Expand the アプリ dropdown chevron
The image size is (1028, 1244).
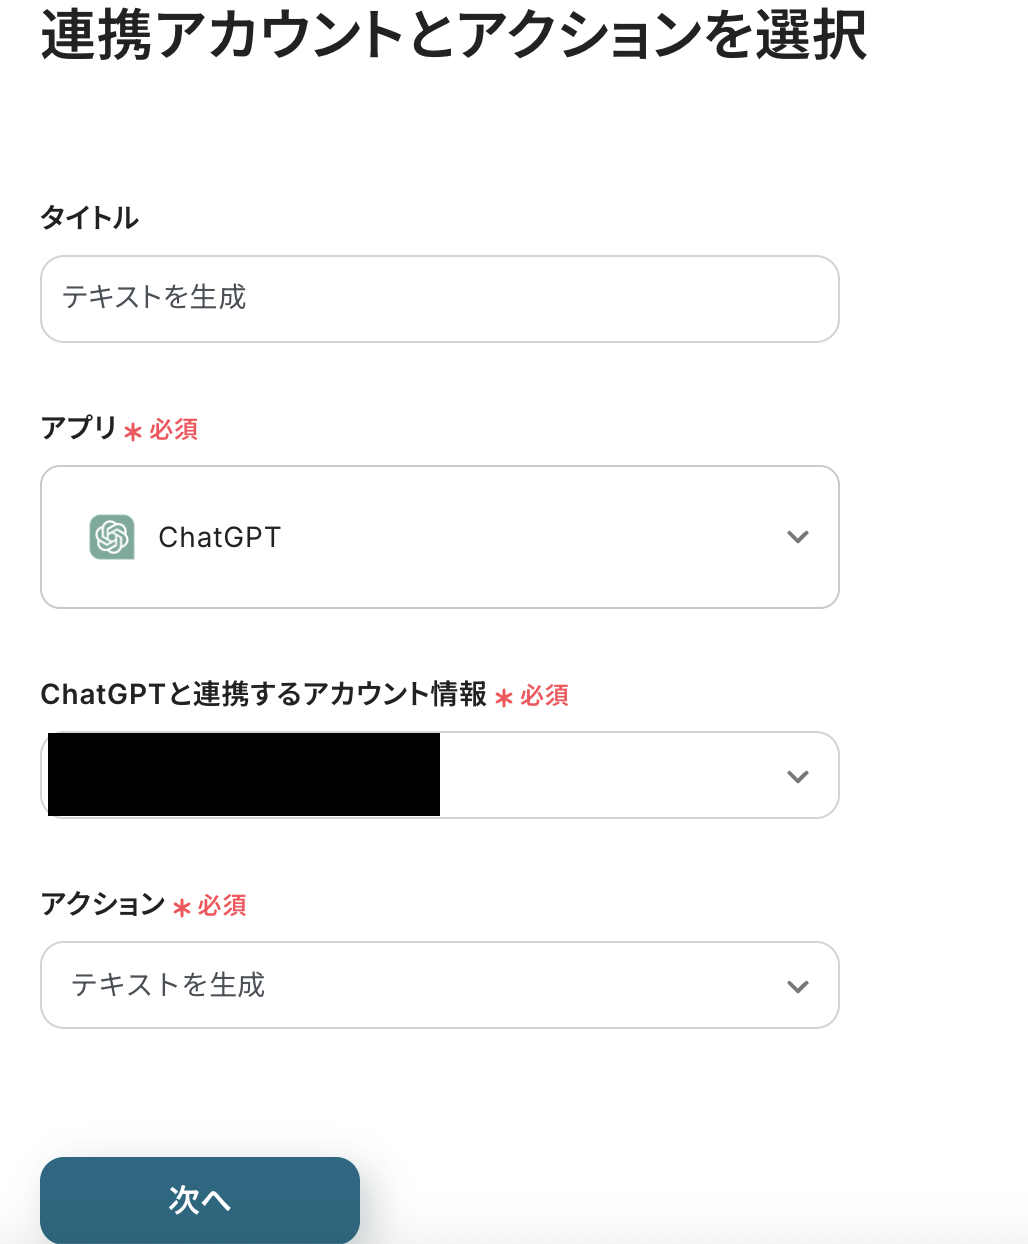pyautogui.click(x=797, y=537)
